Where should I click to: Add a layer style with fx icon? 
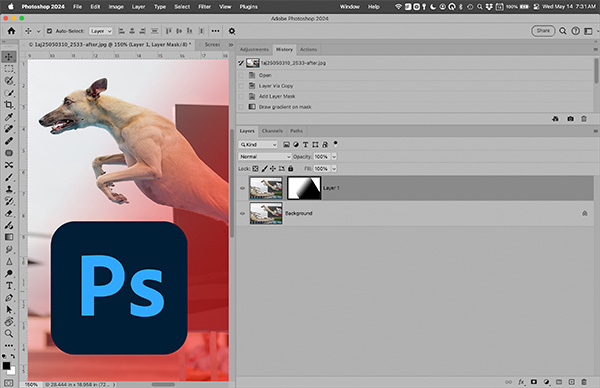coord(521,382)
